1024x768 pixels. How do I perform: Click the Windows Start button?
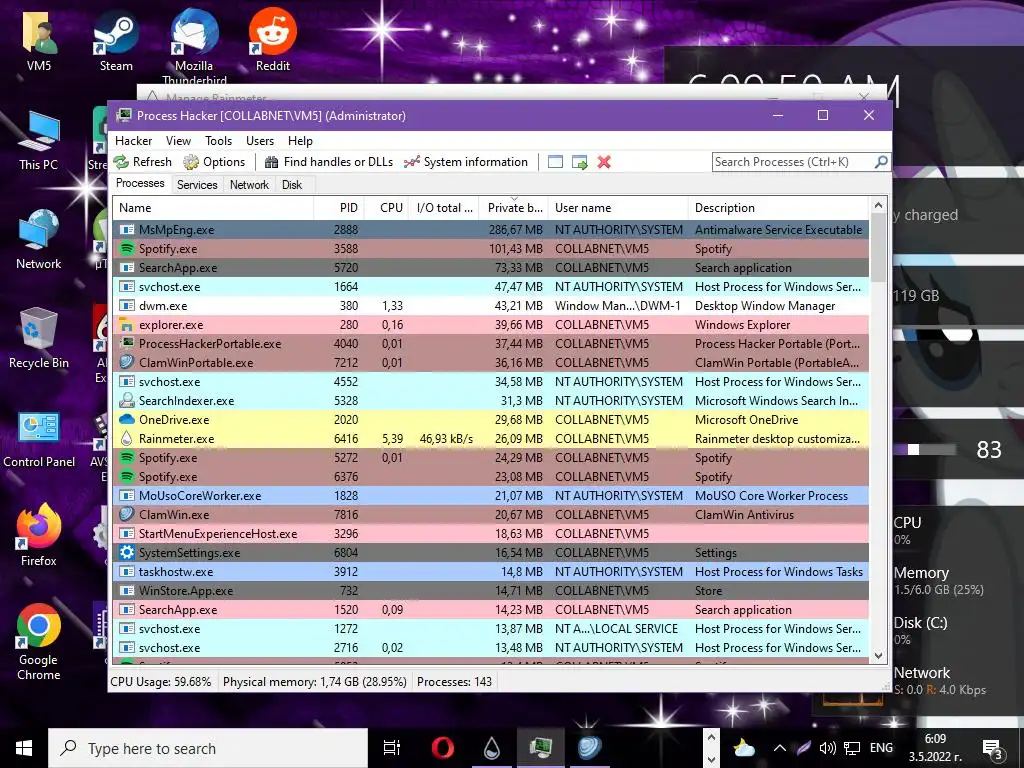point(24,748)
